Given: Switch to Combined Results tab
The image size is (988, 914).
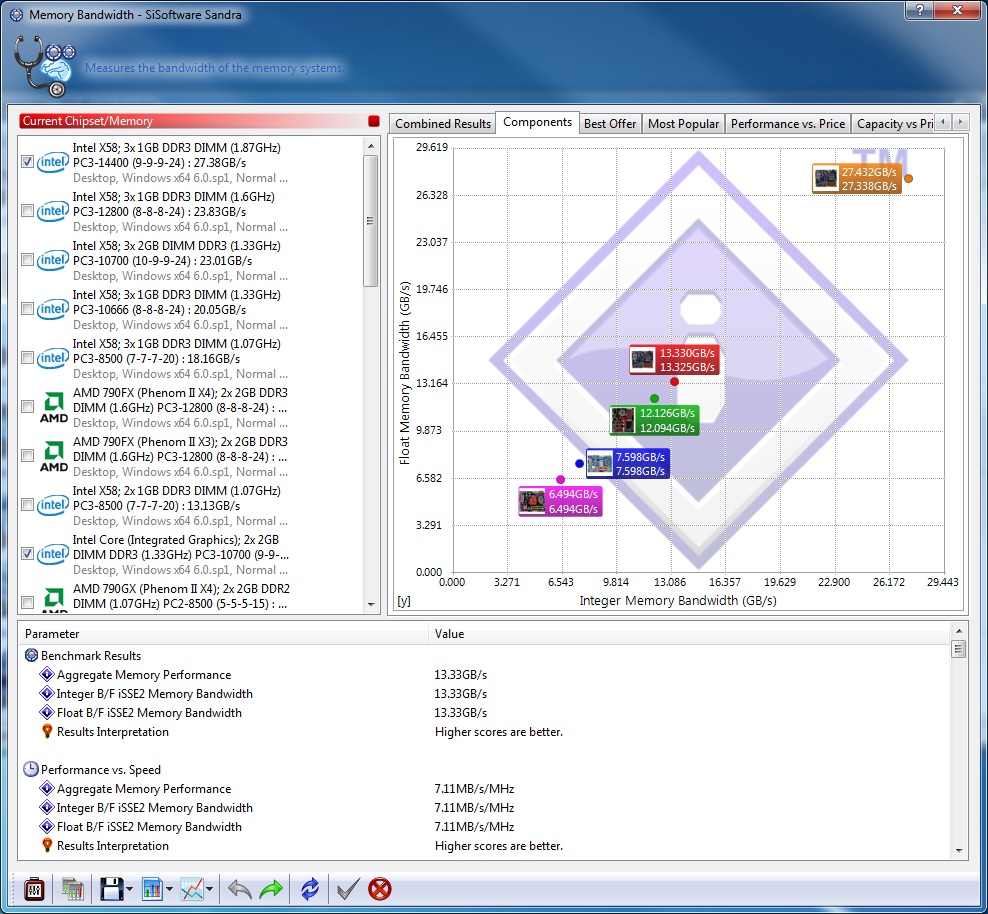Looking at the screenshot, I should [x=442, y=123].
